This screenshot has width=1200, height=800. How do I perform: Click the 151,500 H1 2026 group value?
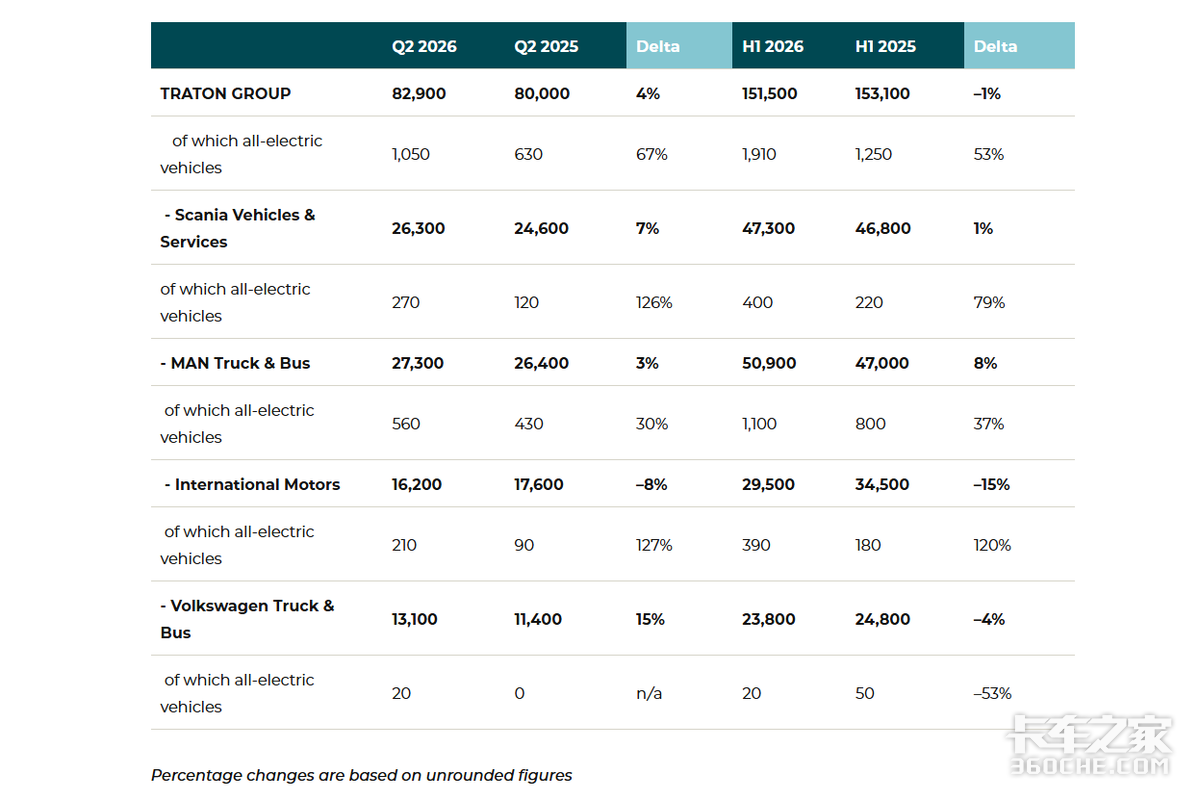tap(769, 93)
